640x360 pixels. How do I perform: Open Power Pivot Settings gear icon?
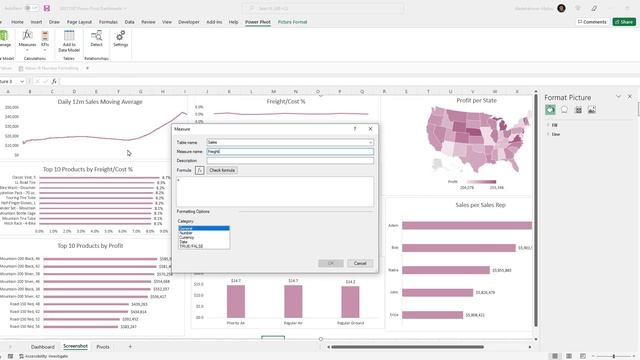point(120,36)
